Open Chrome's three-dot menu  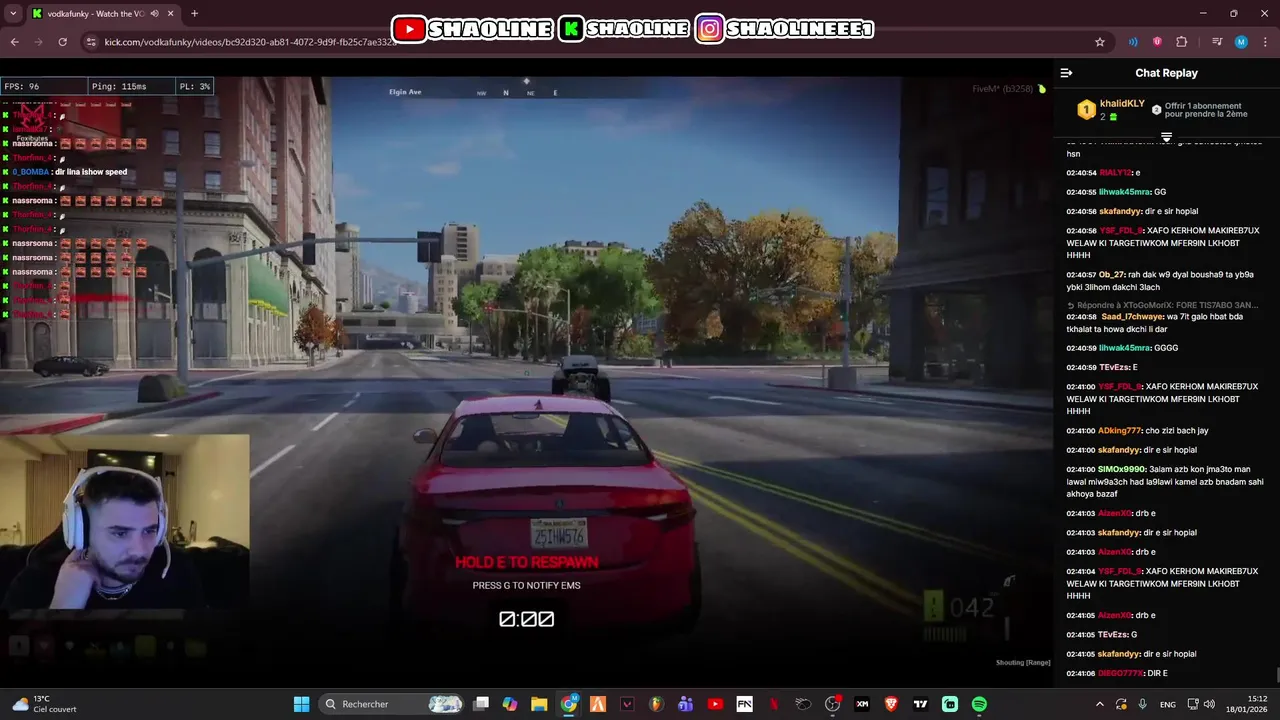[1265, 42]
